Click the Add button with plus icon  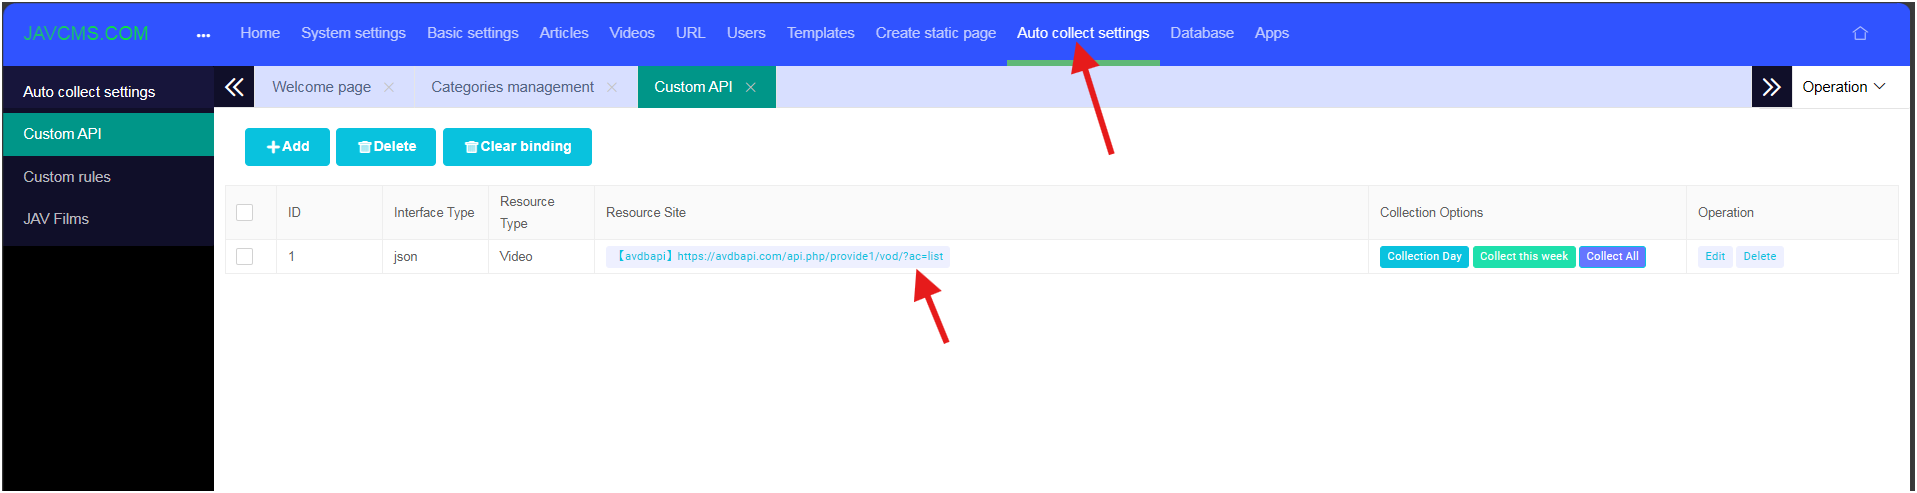[287, 147]
